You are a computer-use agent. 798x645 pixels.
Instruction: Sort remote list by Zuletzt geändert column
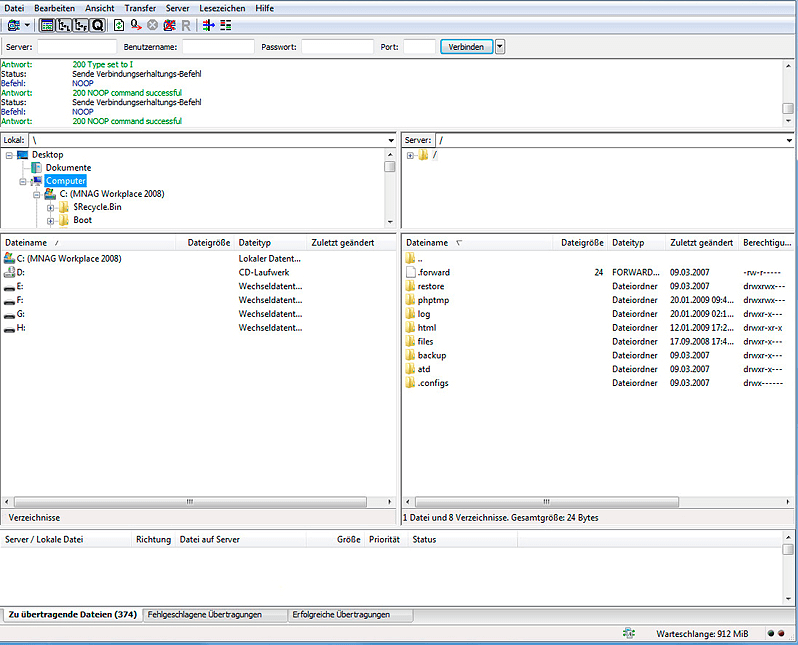coord(701,243)
